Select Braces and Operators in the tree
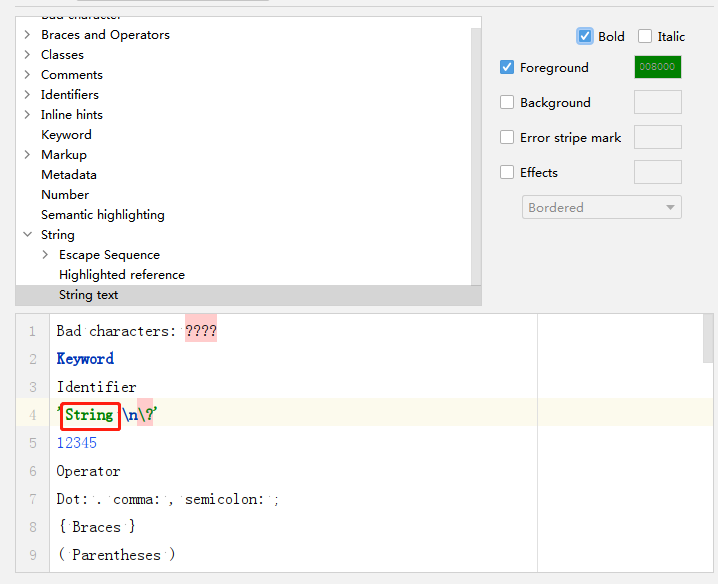718x584 pixels. click(105, 35)
